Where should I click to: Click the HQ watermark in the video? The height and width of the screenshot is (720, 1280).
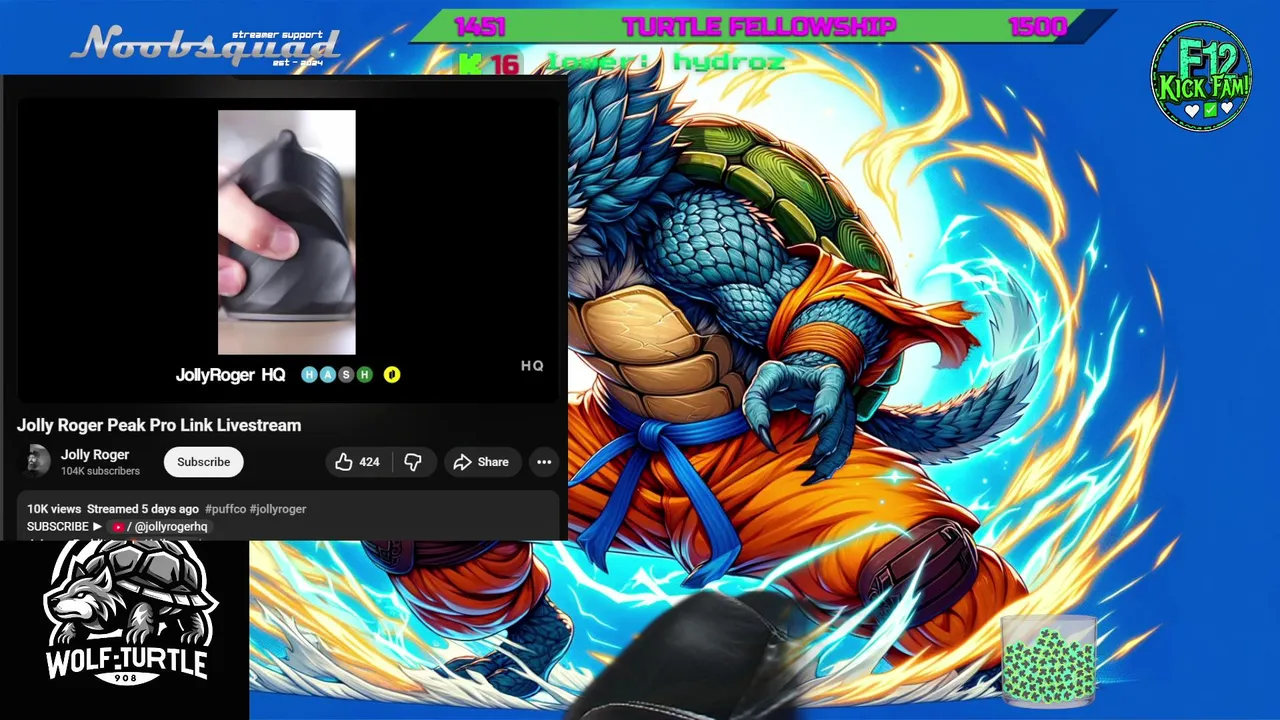click(x=532, y=366)
